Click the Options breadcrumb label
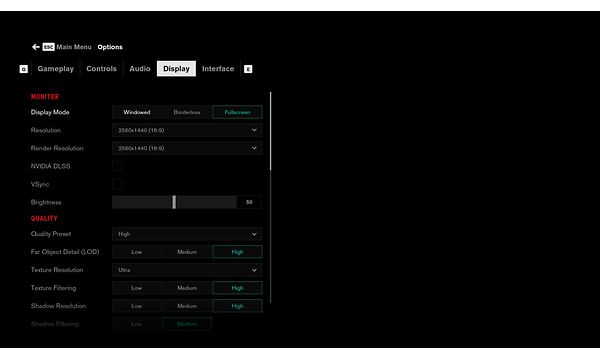This screenshot has height=360, width=600. click(x=110, y=47)
